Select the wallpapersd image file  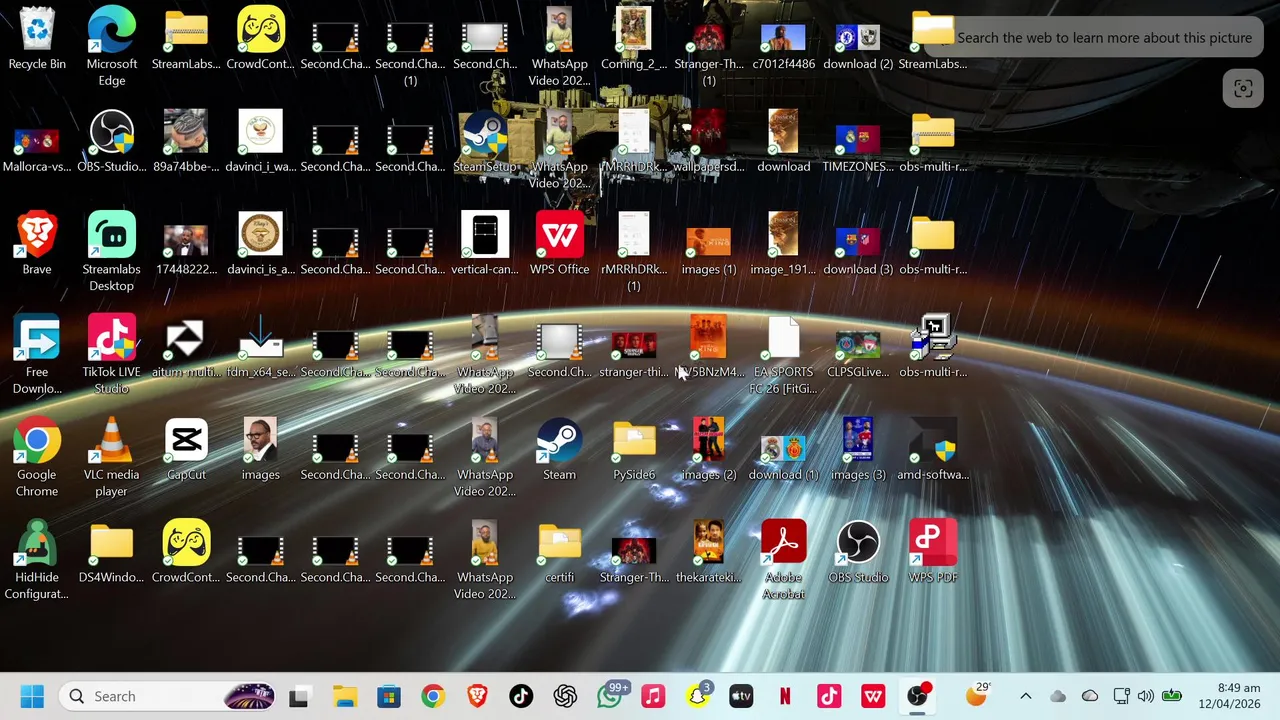(708, 142)
